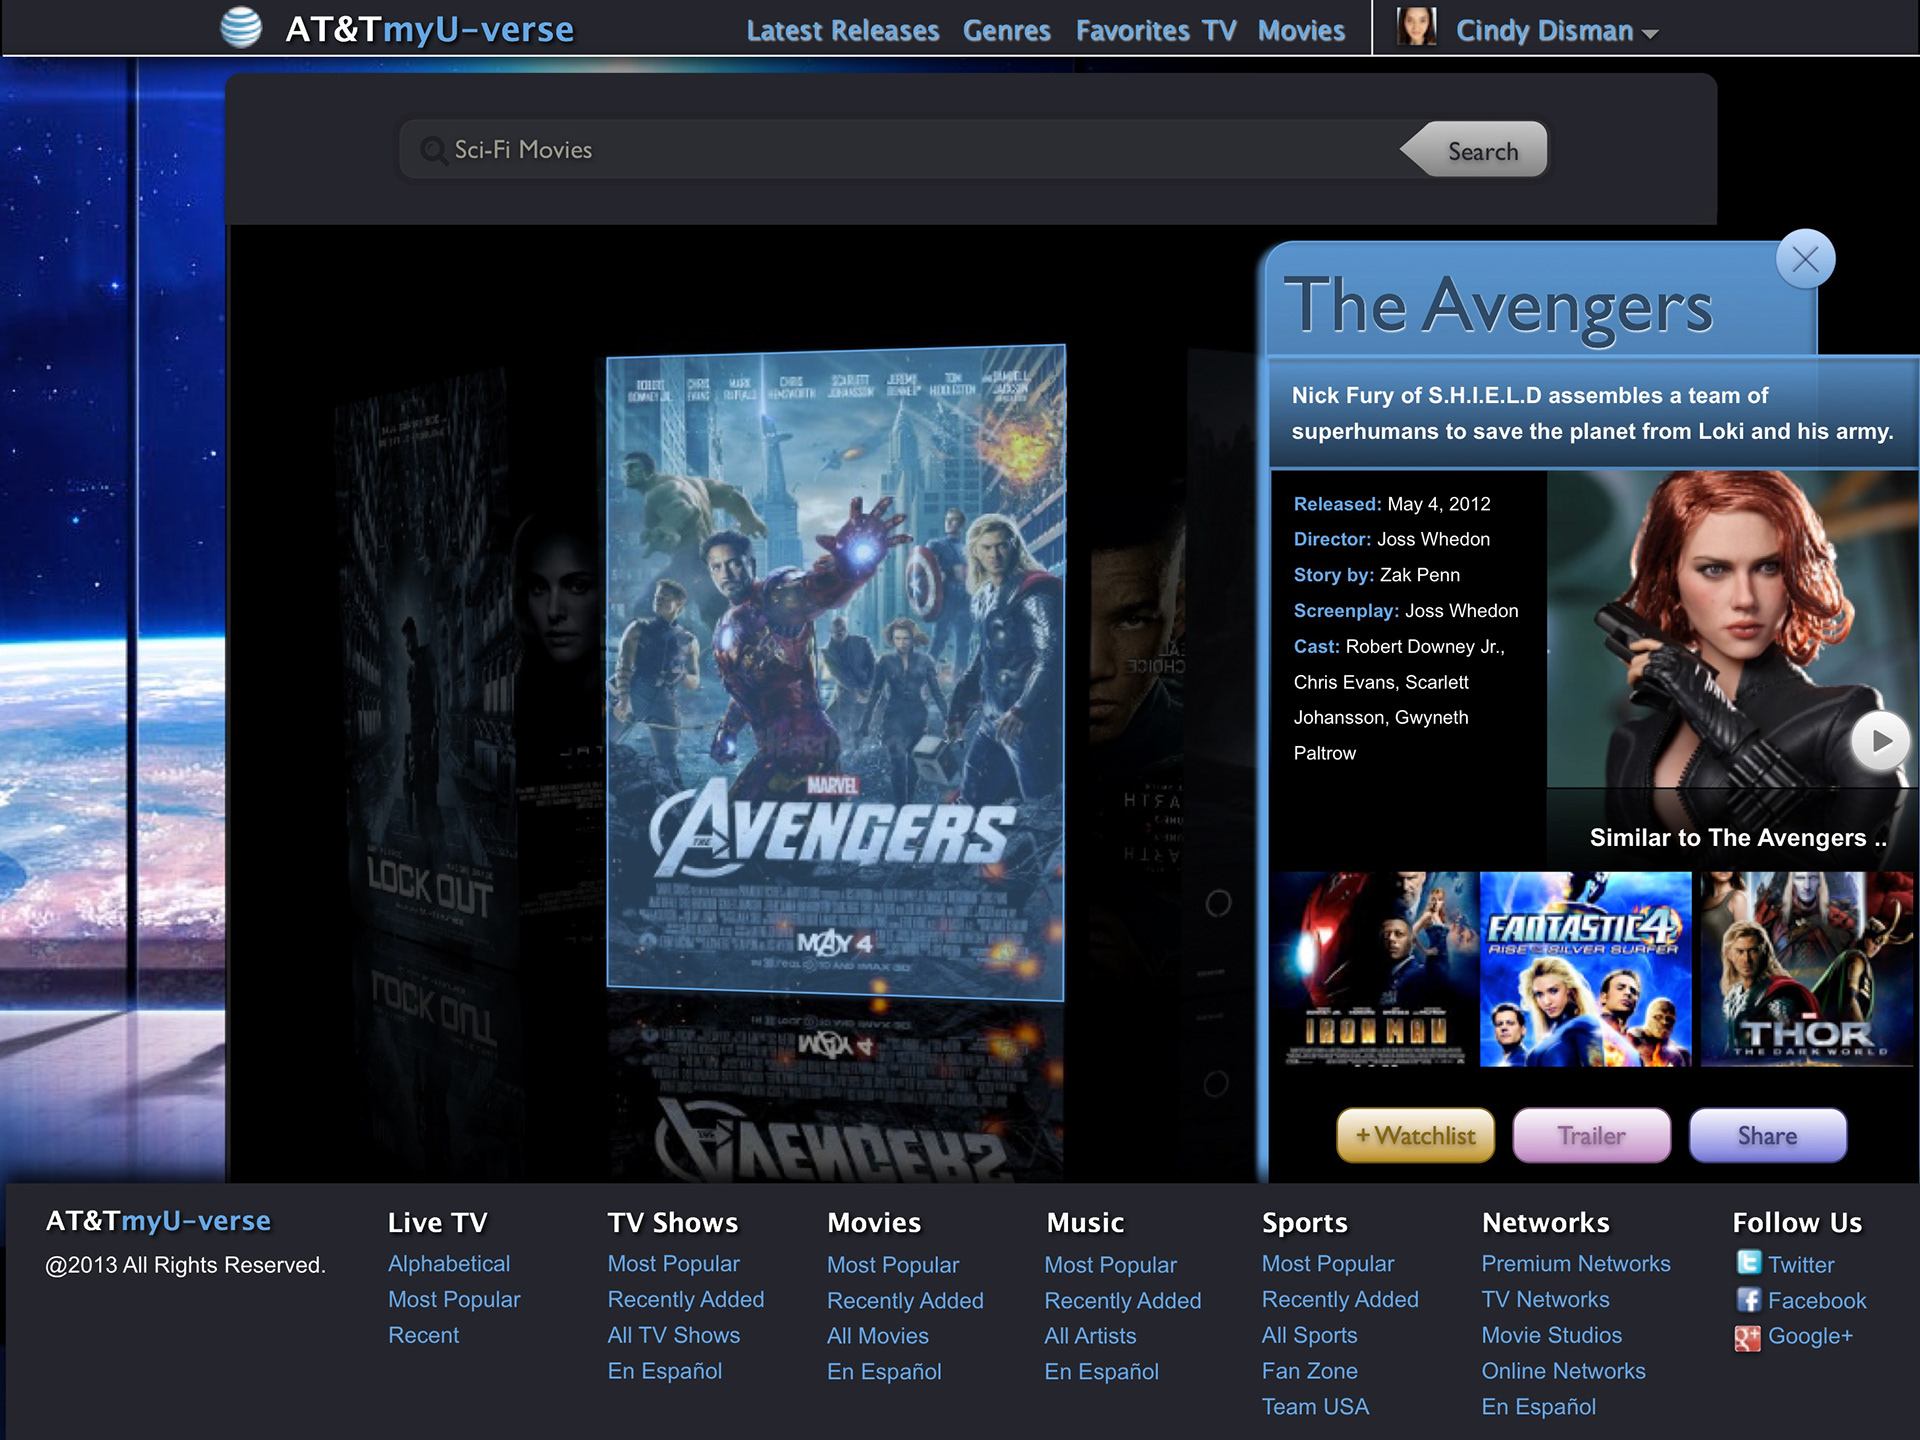The width and height of the screenshot is (1920, 1440).
Task: Open TV Networks link
Action: tap(1545, 1299)
